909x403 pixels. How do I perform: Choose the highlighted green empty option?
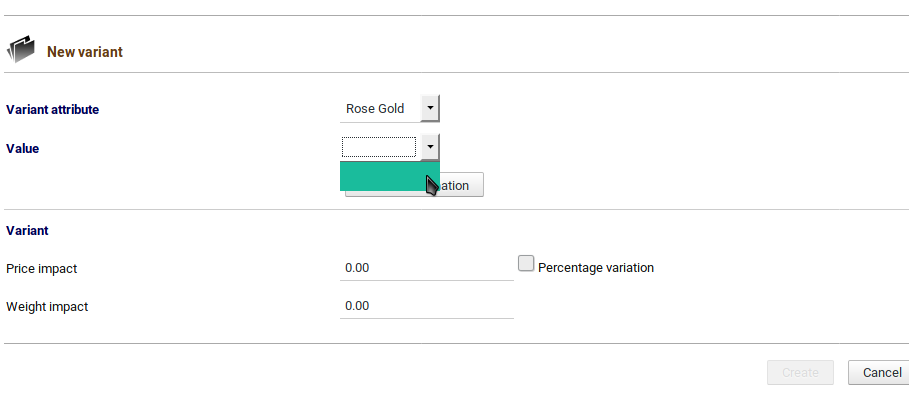[390, 176]
